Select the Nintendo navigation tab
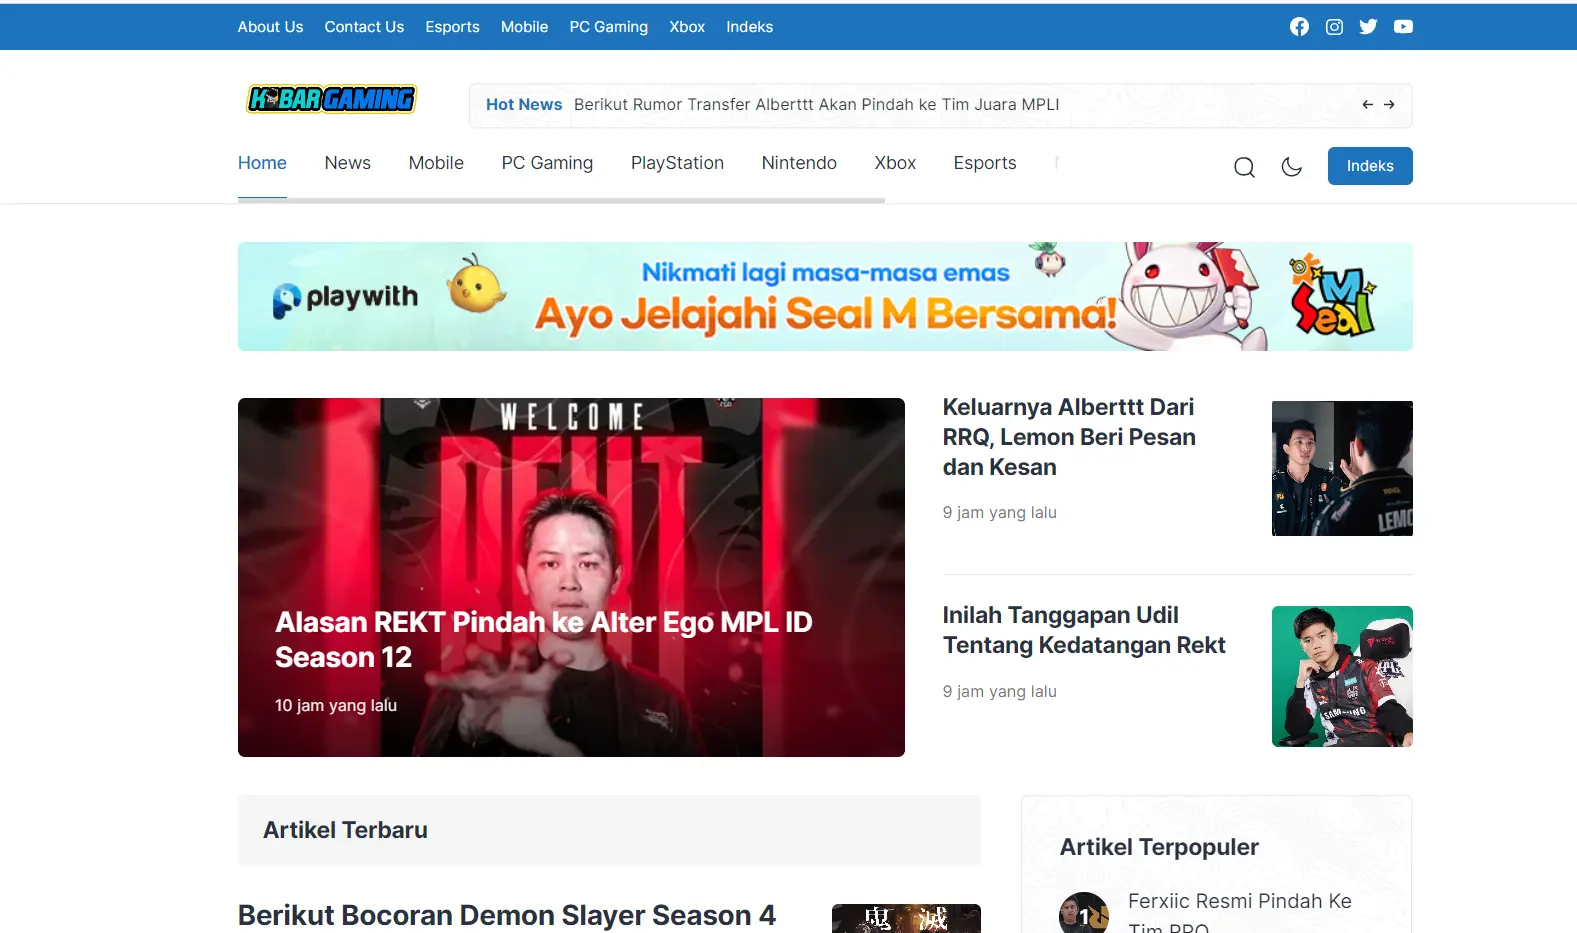Viewport: 1577px width, 933px height. click(799, 163)
